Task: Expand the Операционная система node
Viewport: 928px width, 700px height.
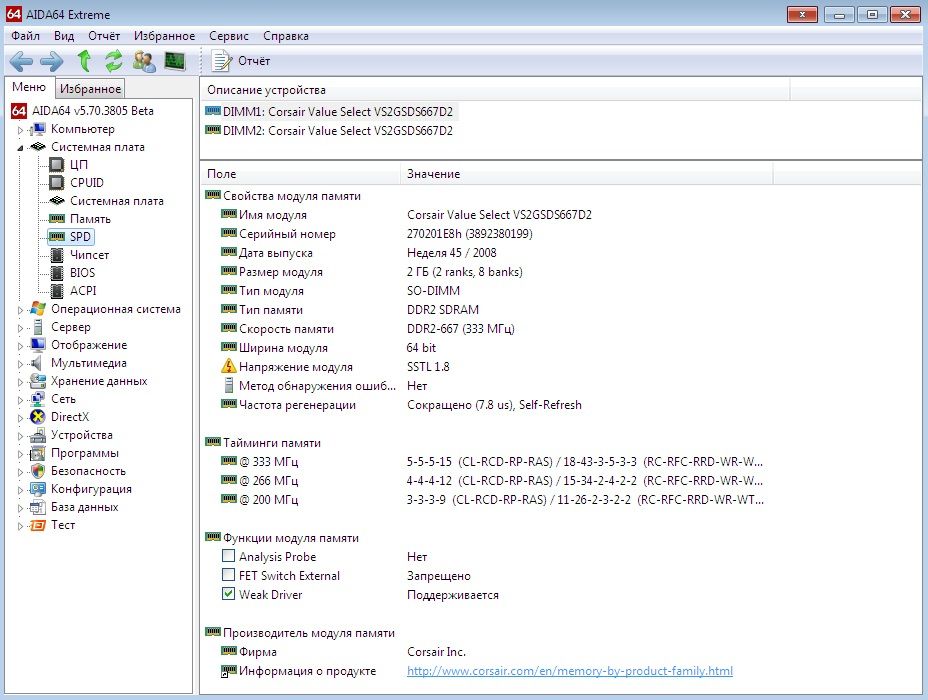Action: [20, 309]
